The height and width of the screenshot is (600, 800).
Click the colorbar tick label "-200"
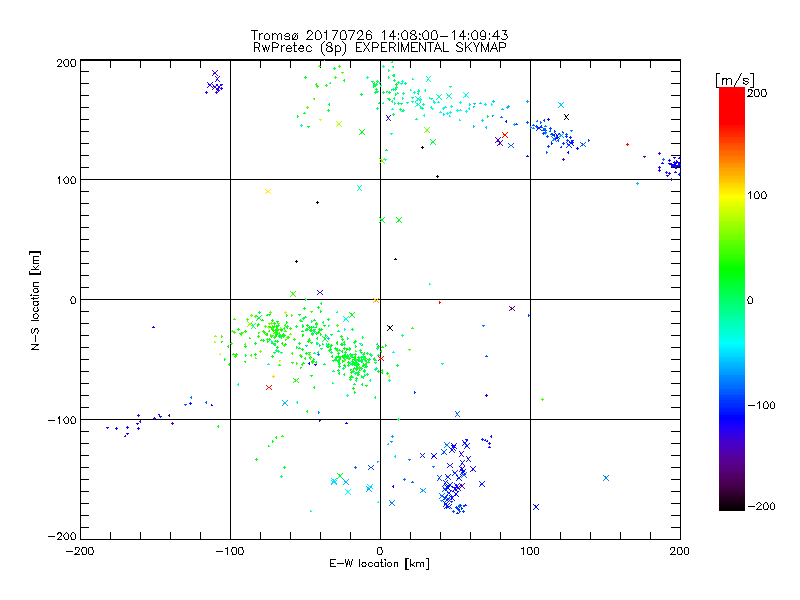coord(761,506)
